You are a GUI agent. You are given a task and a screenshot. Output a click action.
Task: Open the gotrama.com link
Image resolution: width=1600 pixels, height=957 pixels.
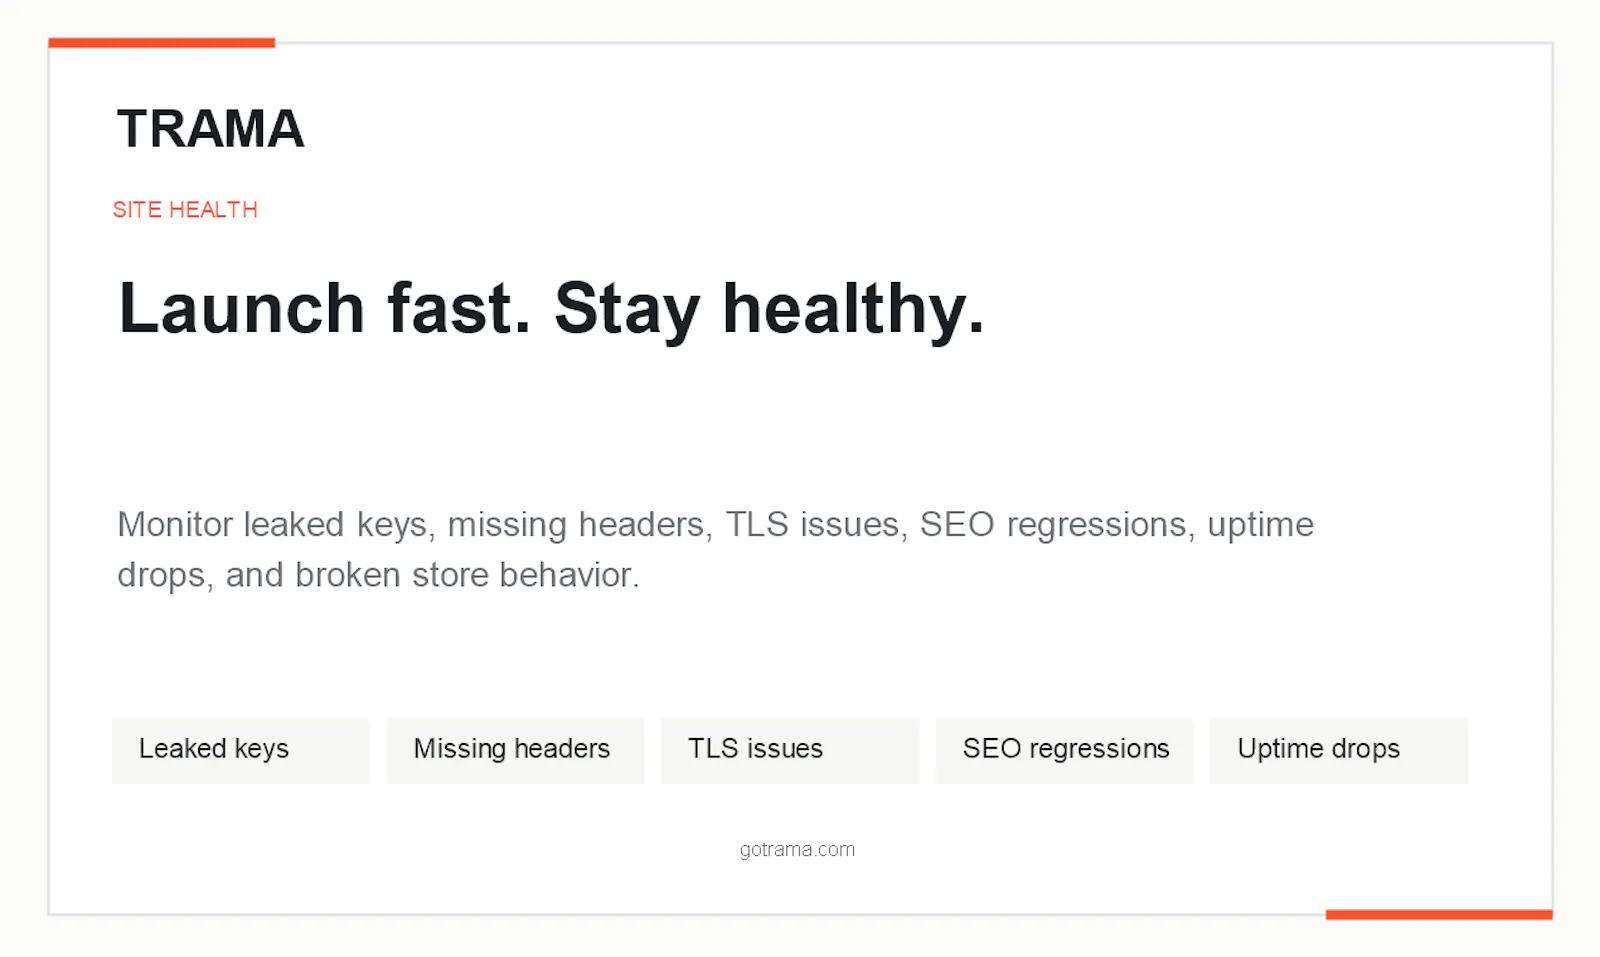click(x=797, y=849)
